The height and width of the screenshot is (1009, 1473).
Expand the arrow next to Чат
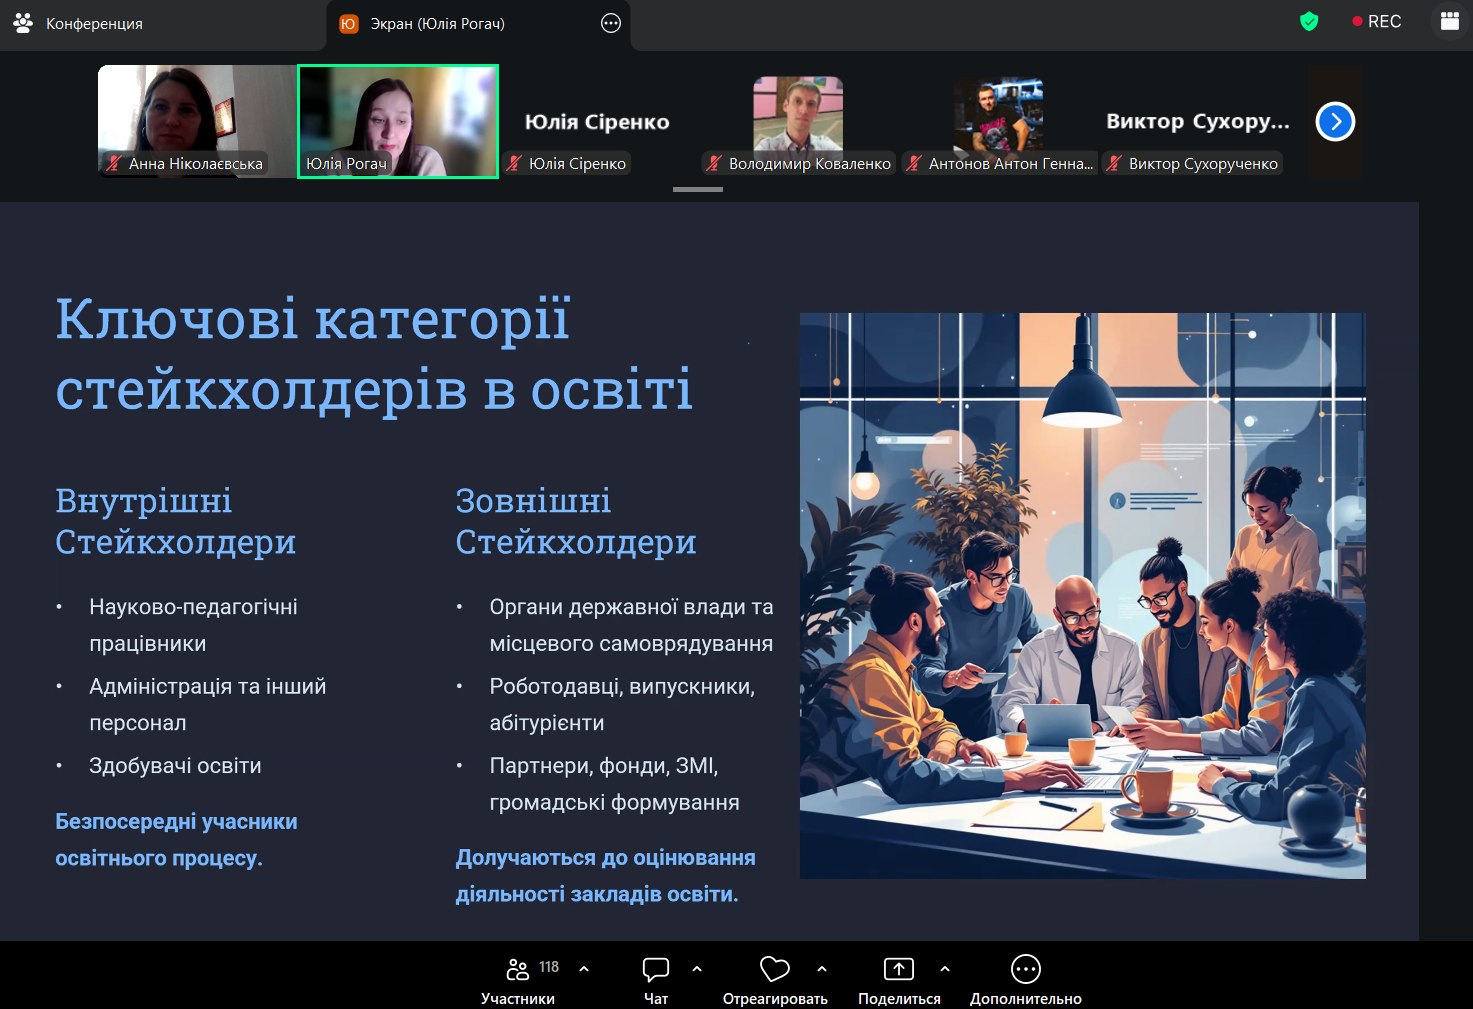[697, 968]
